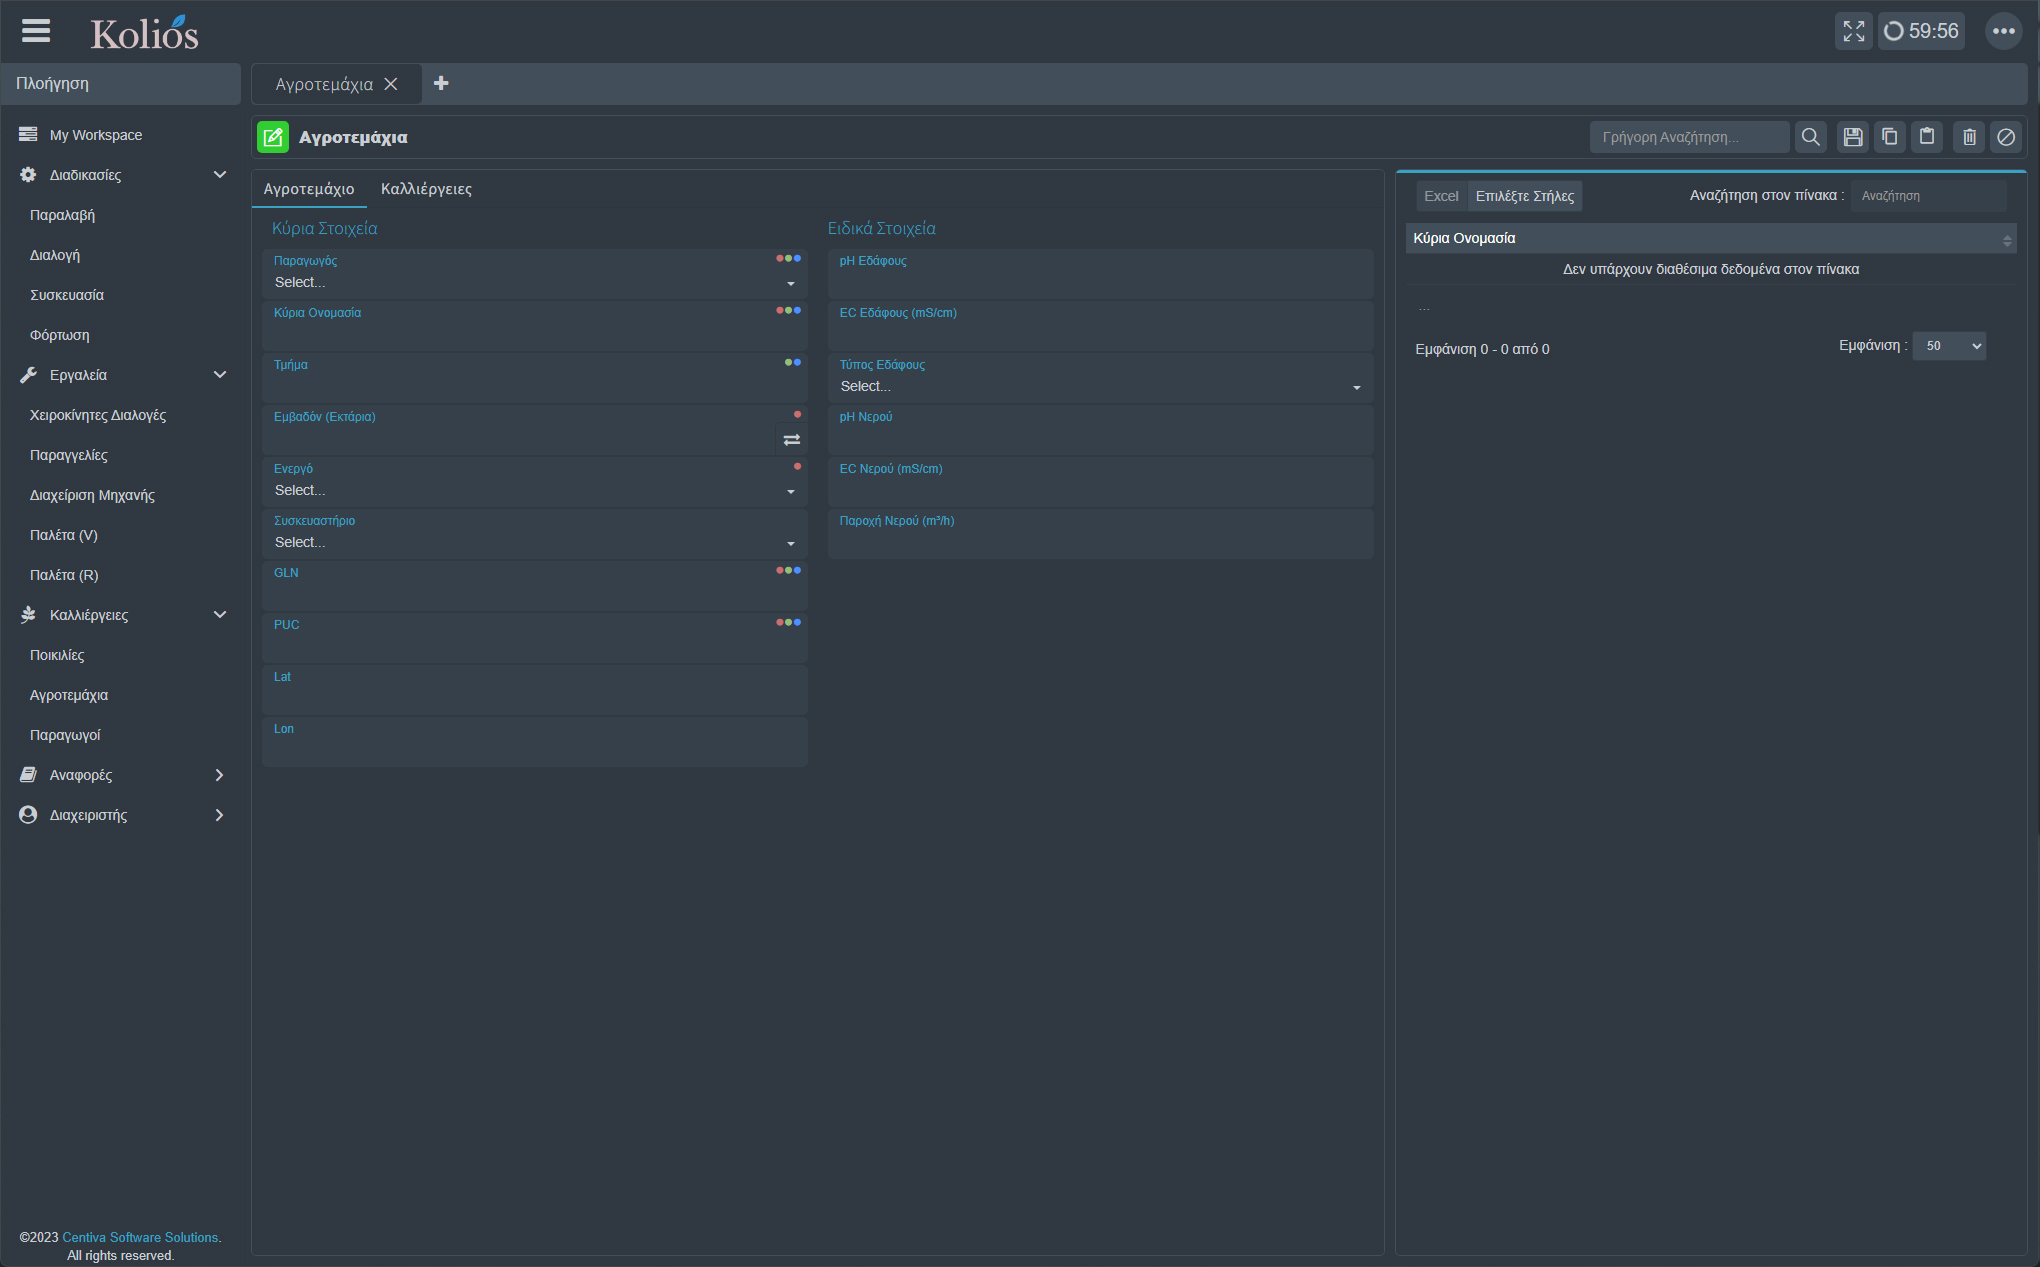Screen dimensions: 2040x1267
Task: Click the copy record icon in the toolbar
Action: 1890,137
